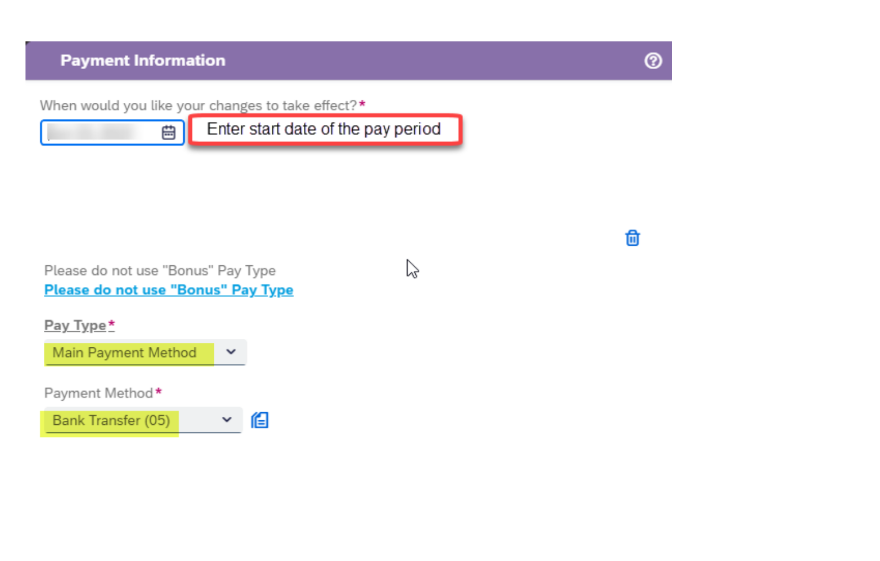This screenshot has width=880, height=561.
Task: Click the 'When would you like your changes' label
Action: coord(198,105)
